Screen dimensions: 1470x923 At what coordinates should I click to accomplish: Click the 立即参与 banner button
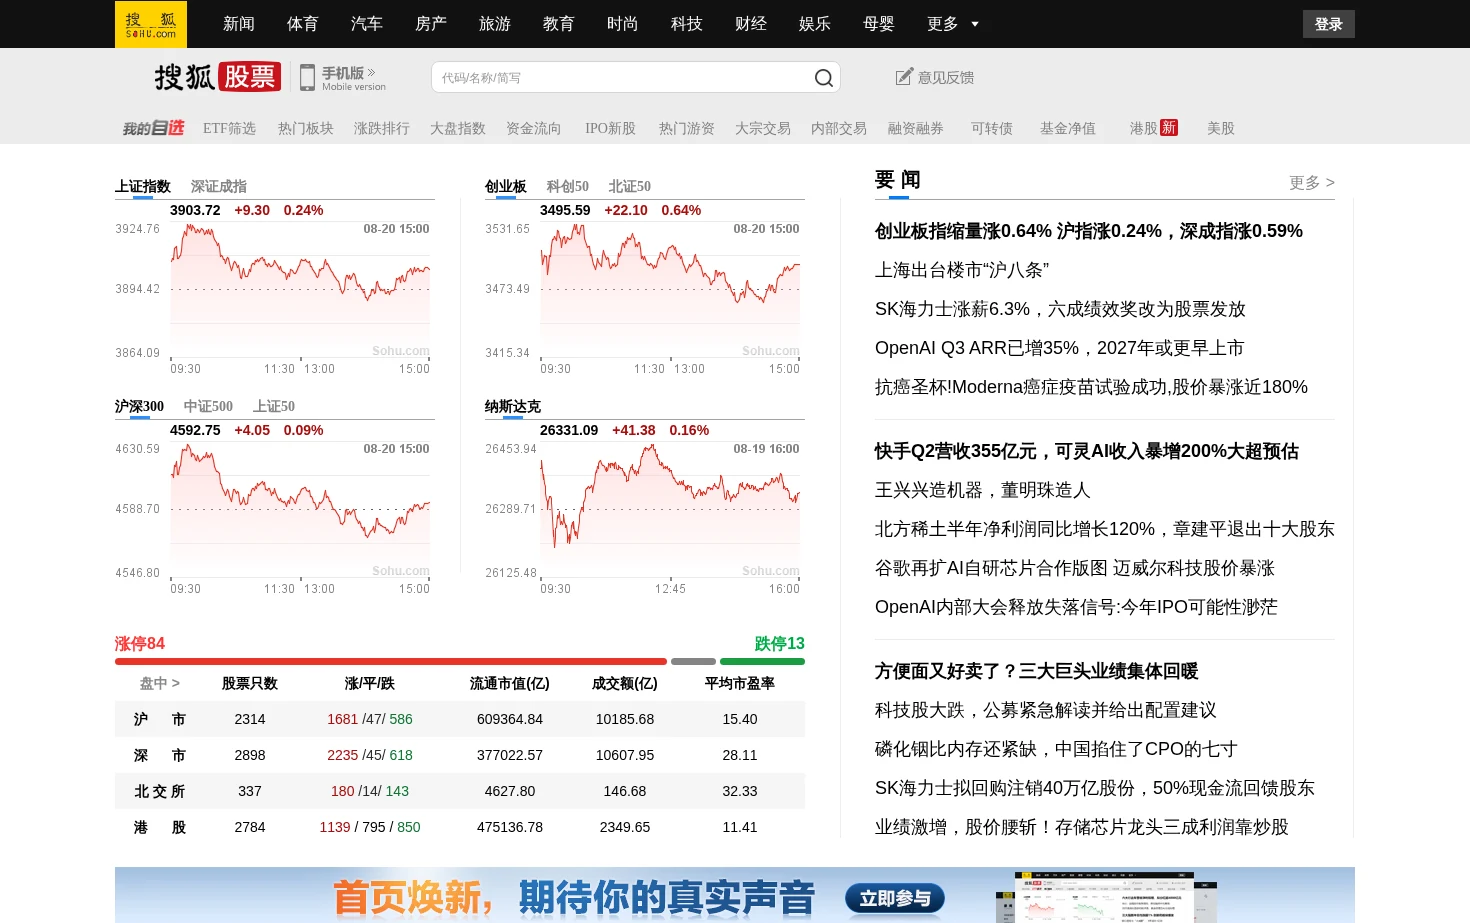tap(895, 899)
